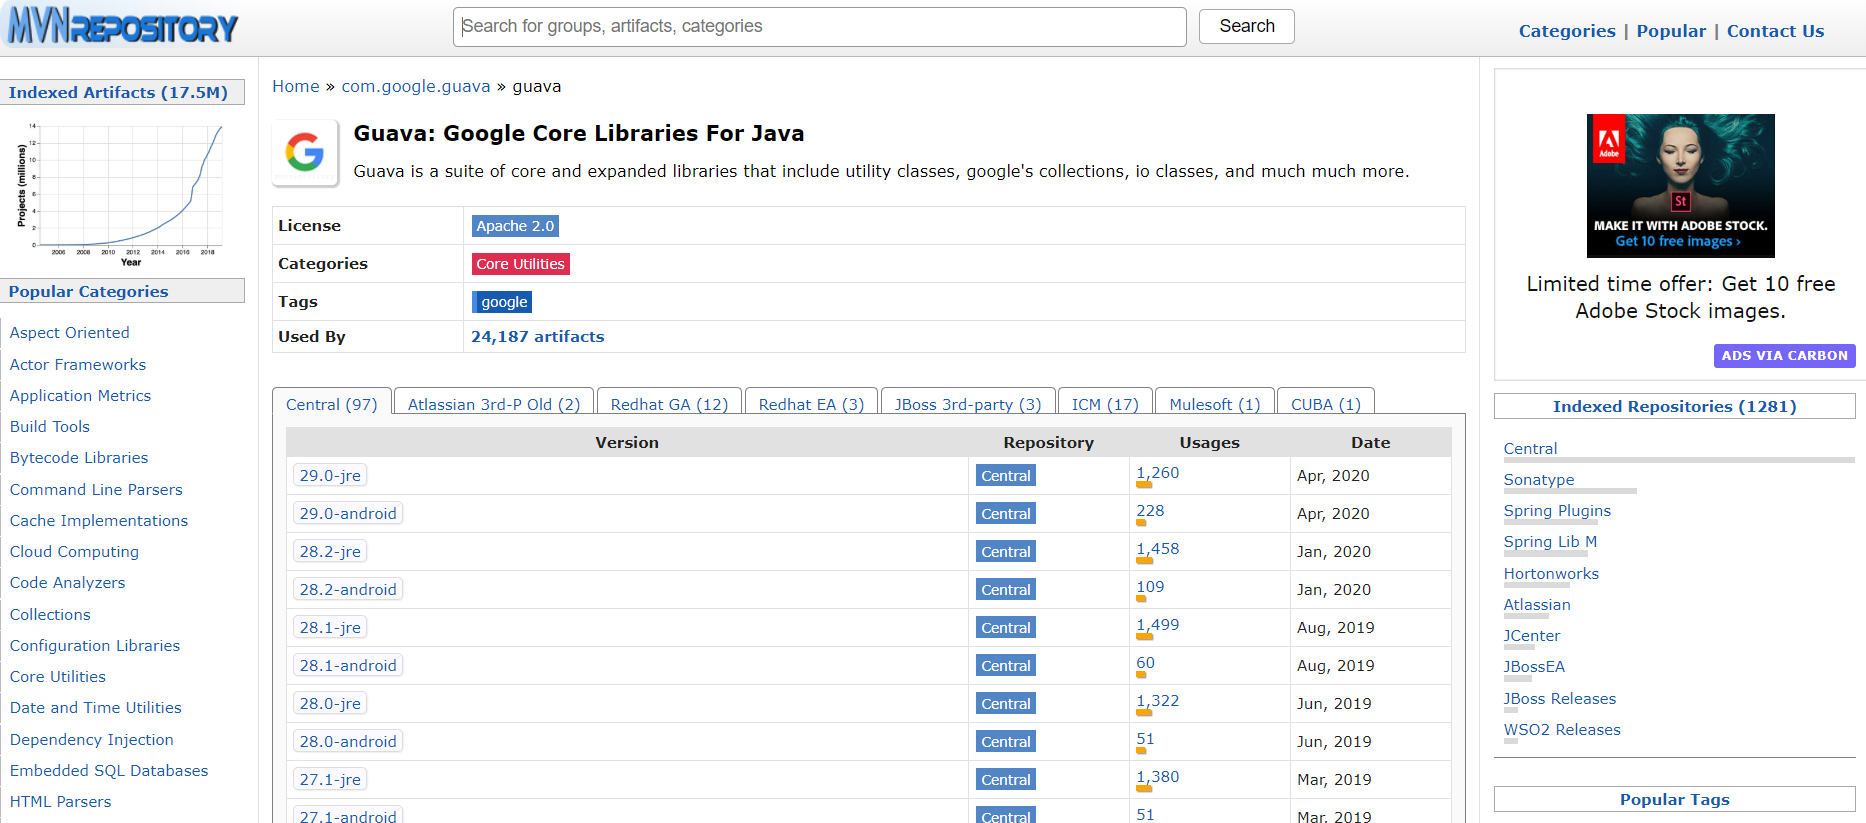Open Popular Tags header link
The image size is (1866, 823).
click(1674, 800)
